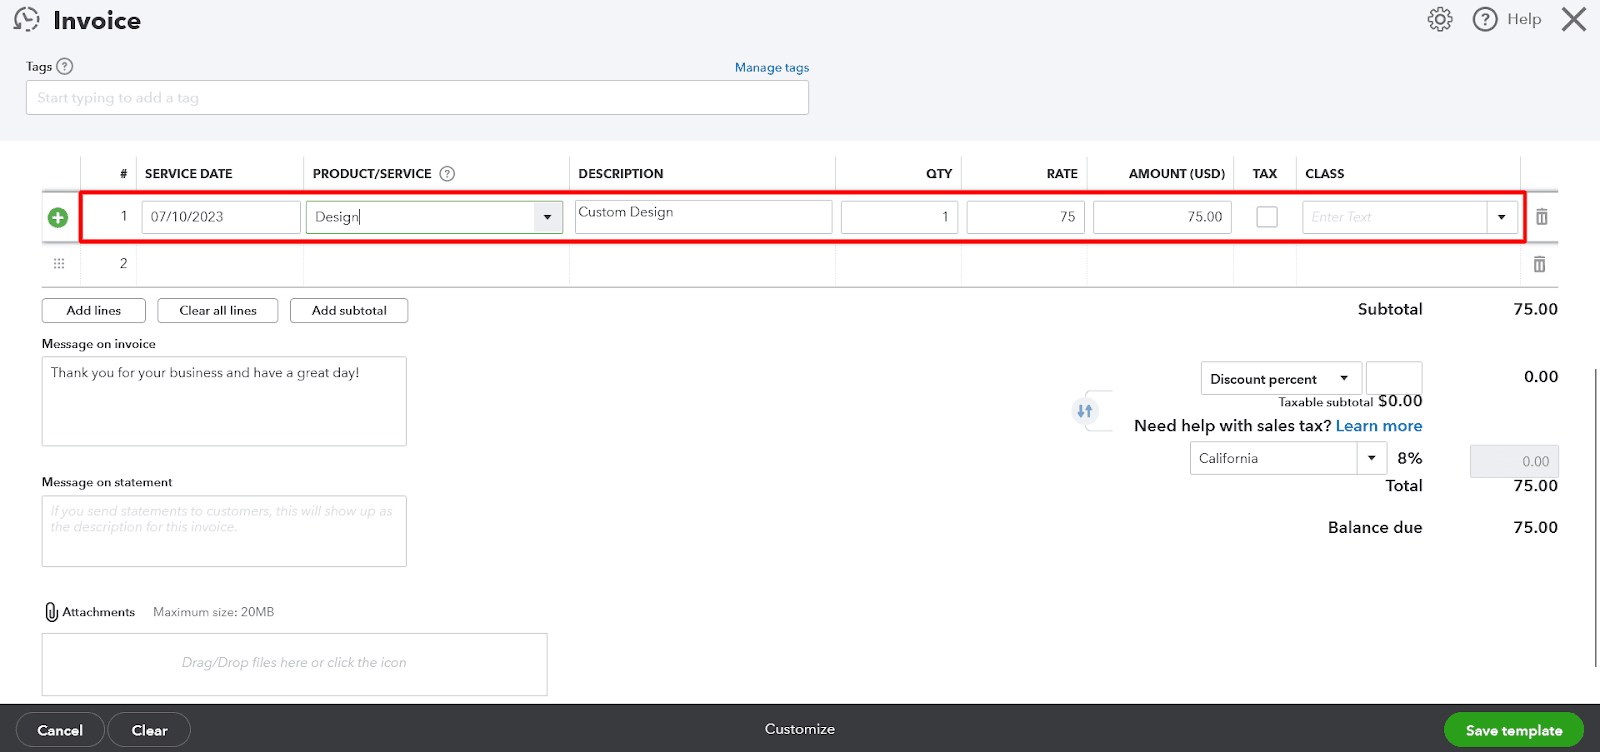This screenshot has height=752, width=1600.
Task: Click the Manage tags link
Action: point(771,67)
